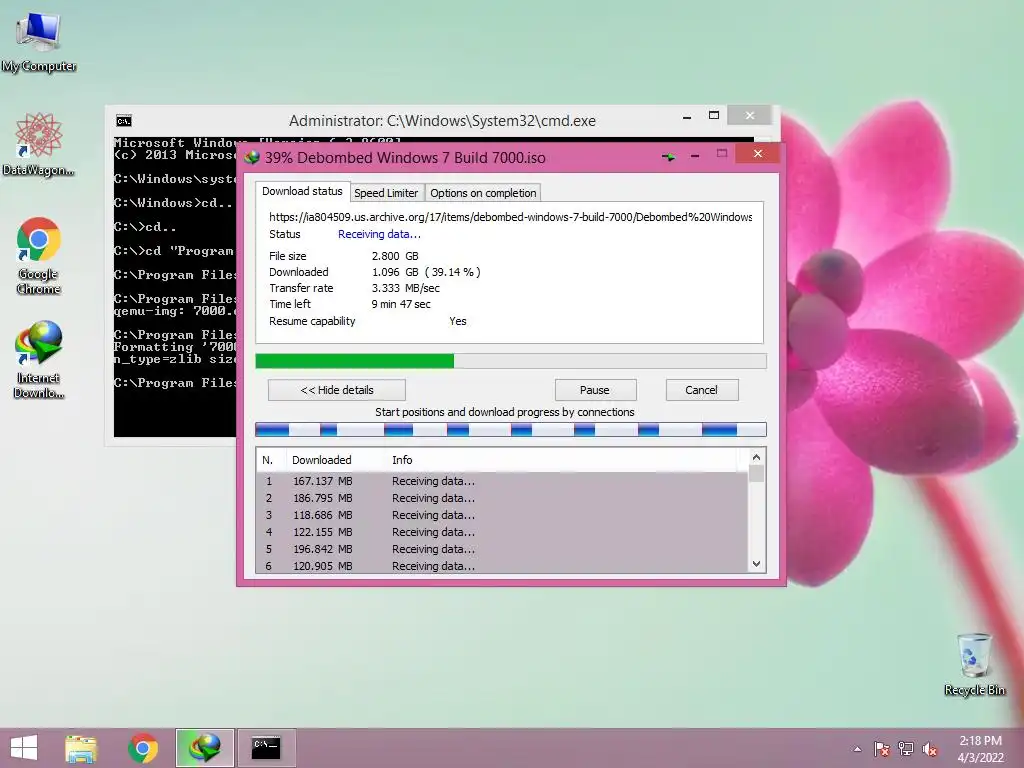The height and width of the screenshot is (768, 1024).
Task: Click the green download progress bar
Action: pyautogui.click(x=511, y=361)
